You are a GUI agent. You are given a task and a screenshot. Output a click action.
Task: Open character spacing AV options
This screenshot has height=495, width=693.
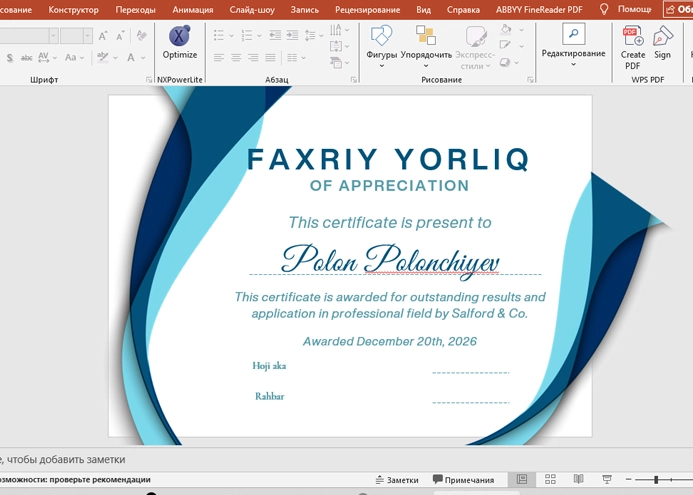pos(47,57)
